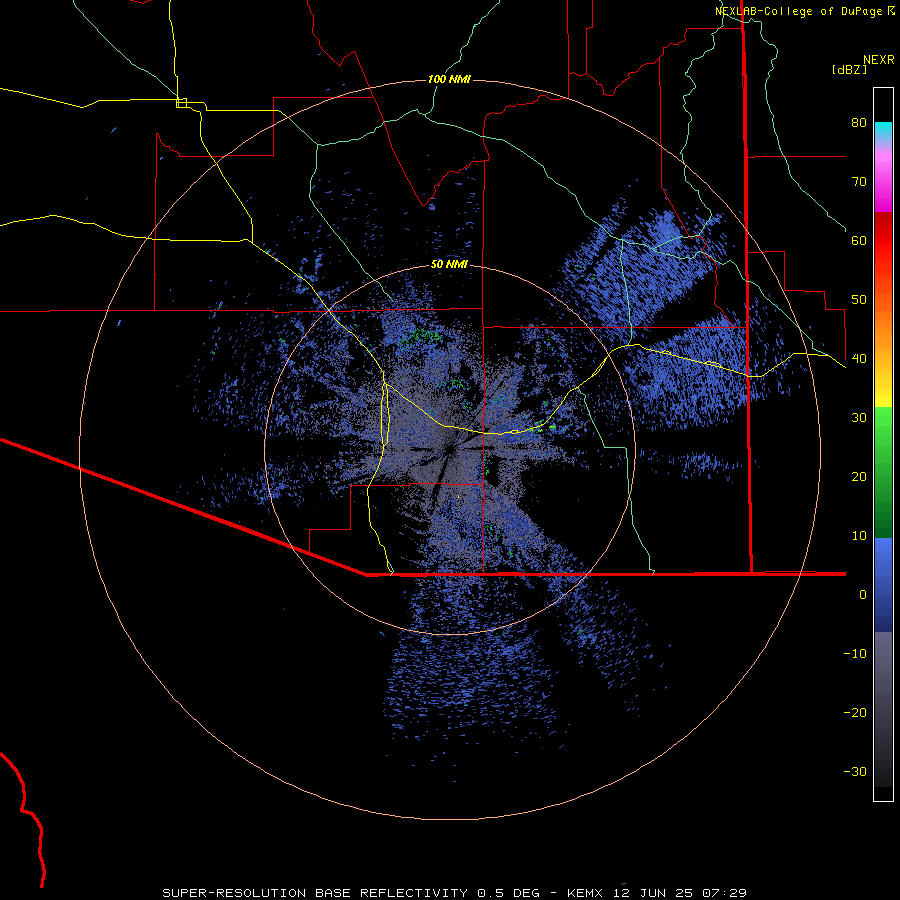Click the 100 NMI range ring label
Viewport: 900px width, 900px height.
[449, 79]
